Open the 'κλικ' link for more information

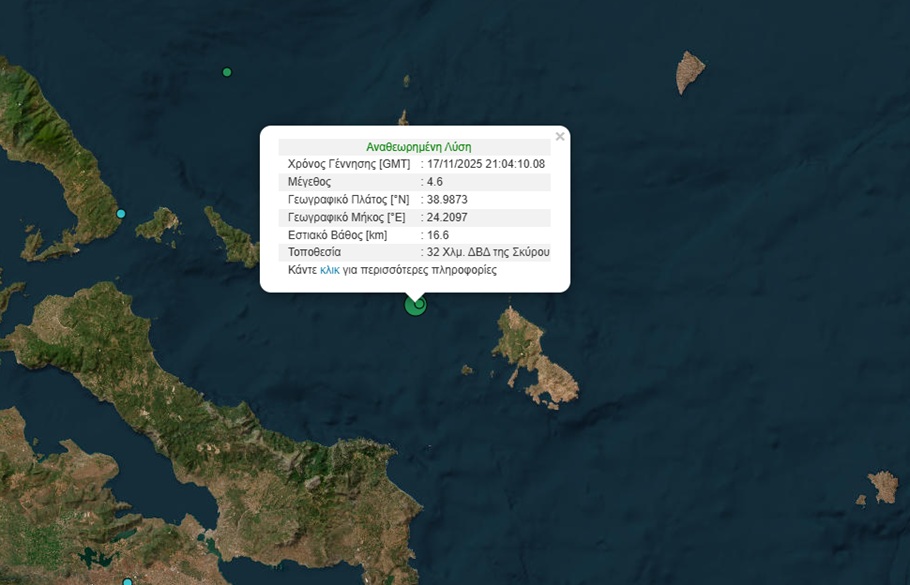point(330,270)
